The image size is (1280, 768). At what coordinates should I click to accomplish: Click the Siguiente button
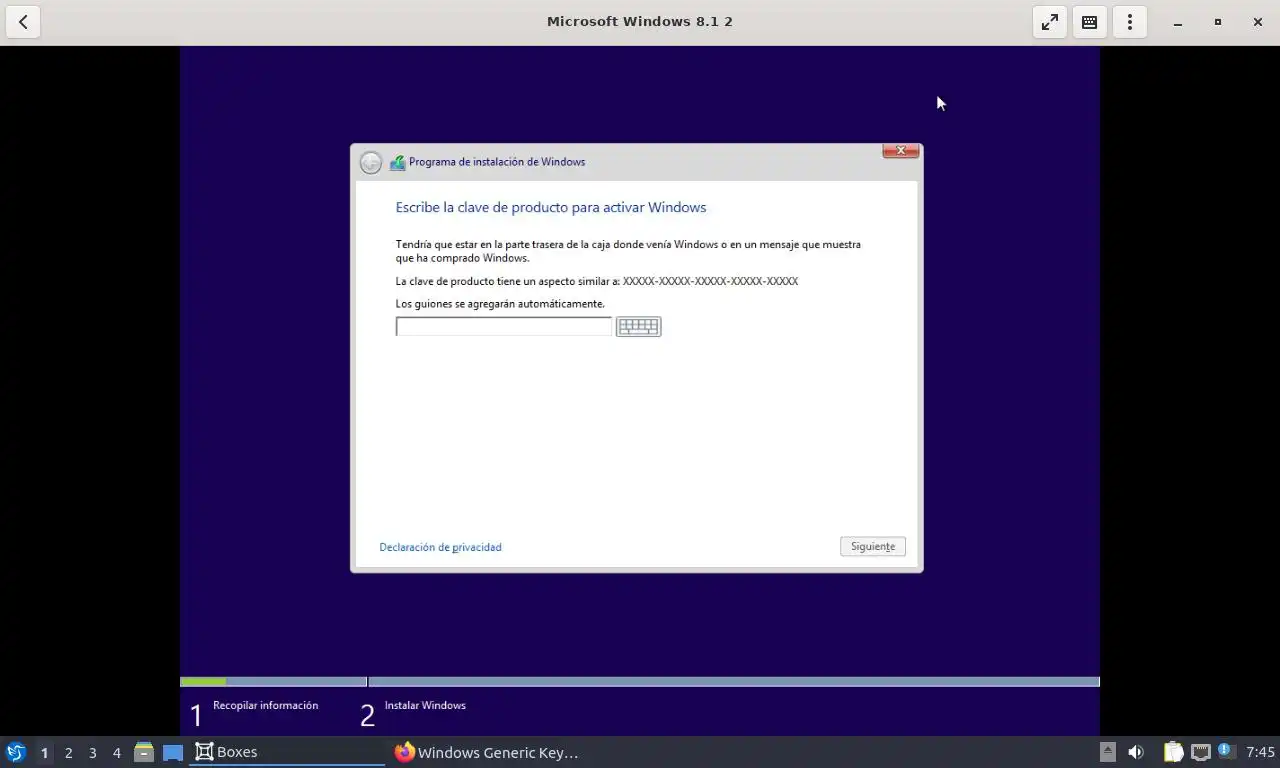873,546
